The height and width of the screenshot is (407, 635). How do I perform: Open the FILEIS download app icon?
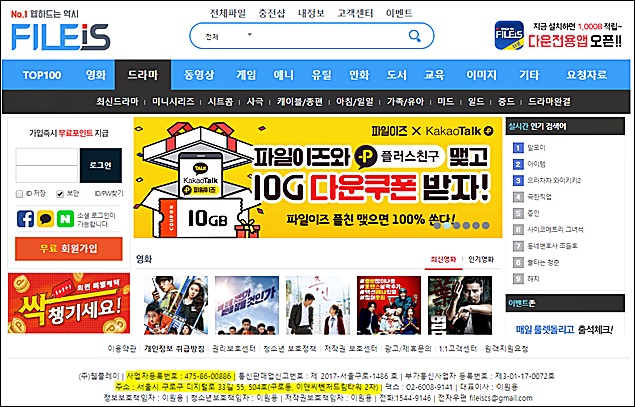(509, 35)
